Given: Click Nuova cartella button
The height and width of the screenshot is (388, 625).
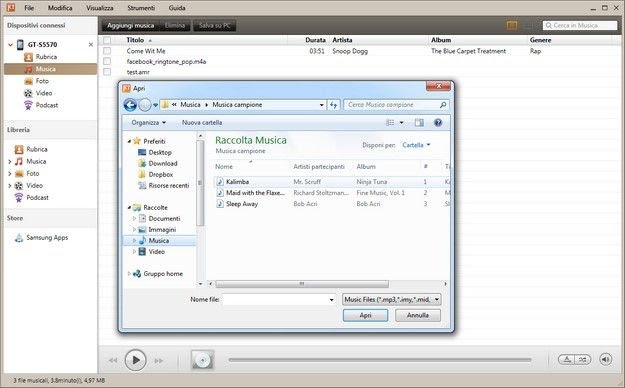Looking at the screenshot, I should 202,122.
